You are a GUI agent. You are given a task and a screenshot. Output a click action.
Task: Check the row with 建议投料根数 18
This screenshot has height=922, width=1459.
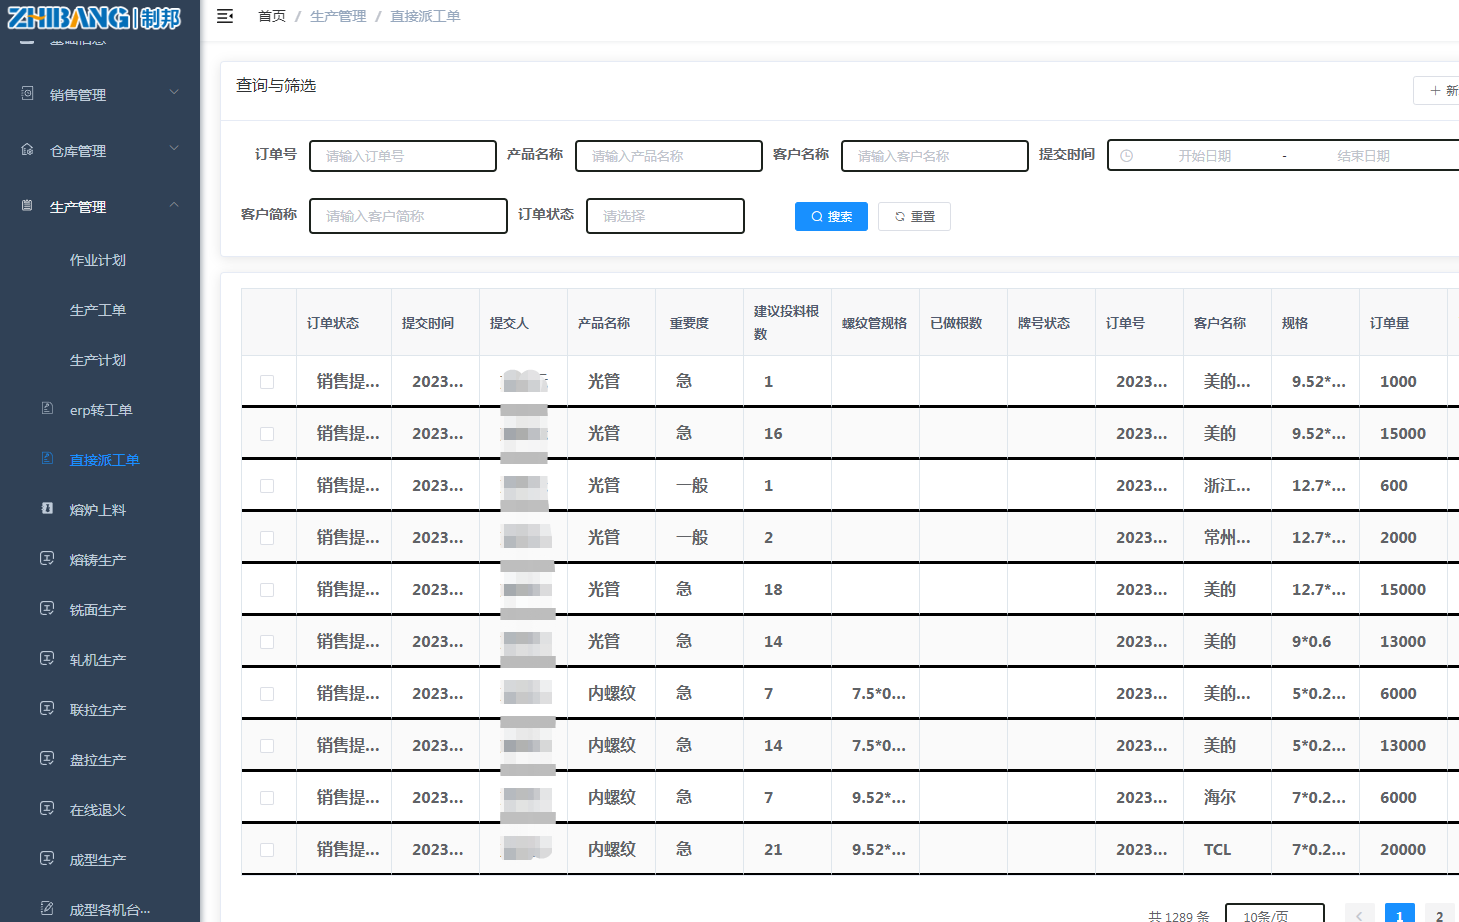click(x=267, y=590)
